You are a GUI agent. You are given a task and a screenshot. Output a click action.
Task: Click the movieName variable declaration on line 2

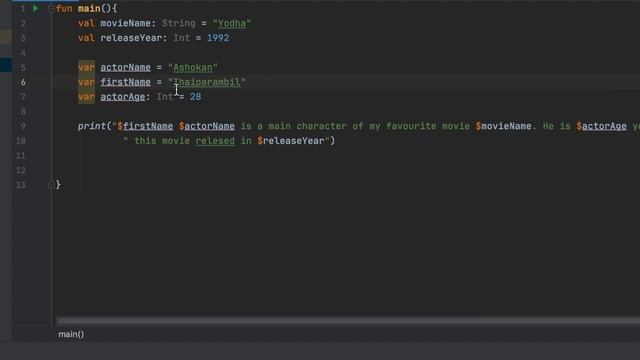click(126, 23)
